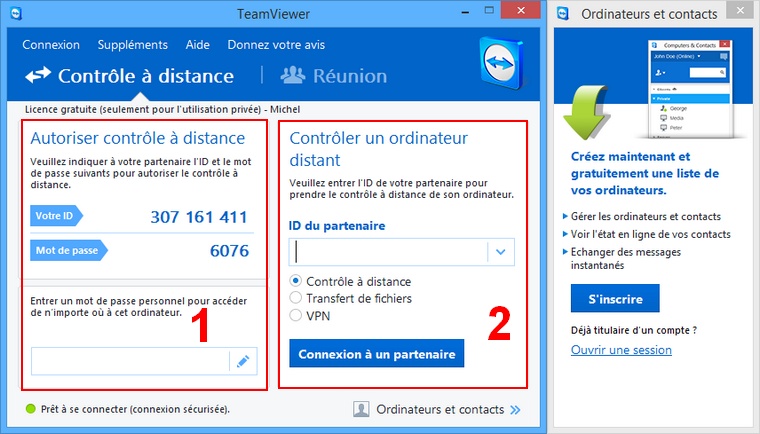Minimize the TeamViewer window
760x434 pixels.
tap(465, 12)
